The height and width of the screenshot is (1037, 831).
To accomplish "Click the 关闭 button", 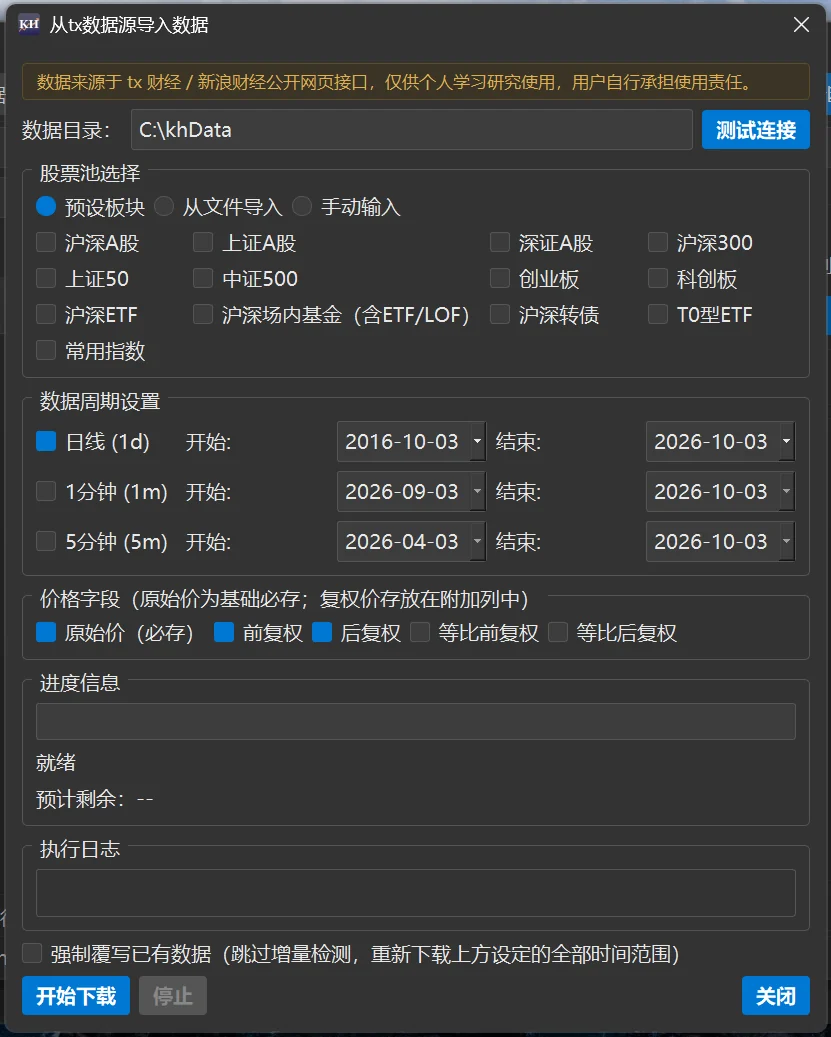I will click(775, 995).
